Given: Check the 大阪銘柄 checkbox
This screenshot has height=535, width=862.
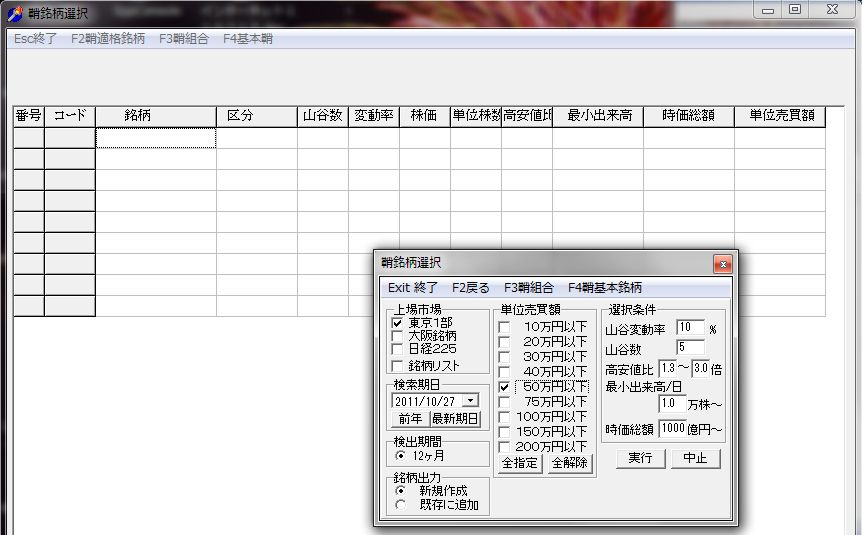Looking at the screenshot, I should tap(397, 336).
